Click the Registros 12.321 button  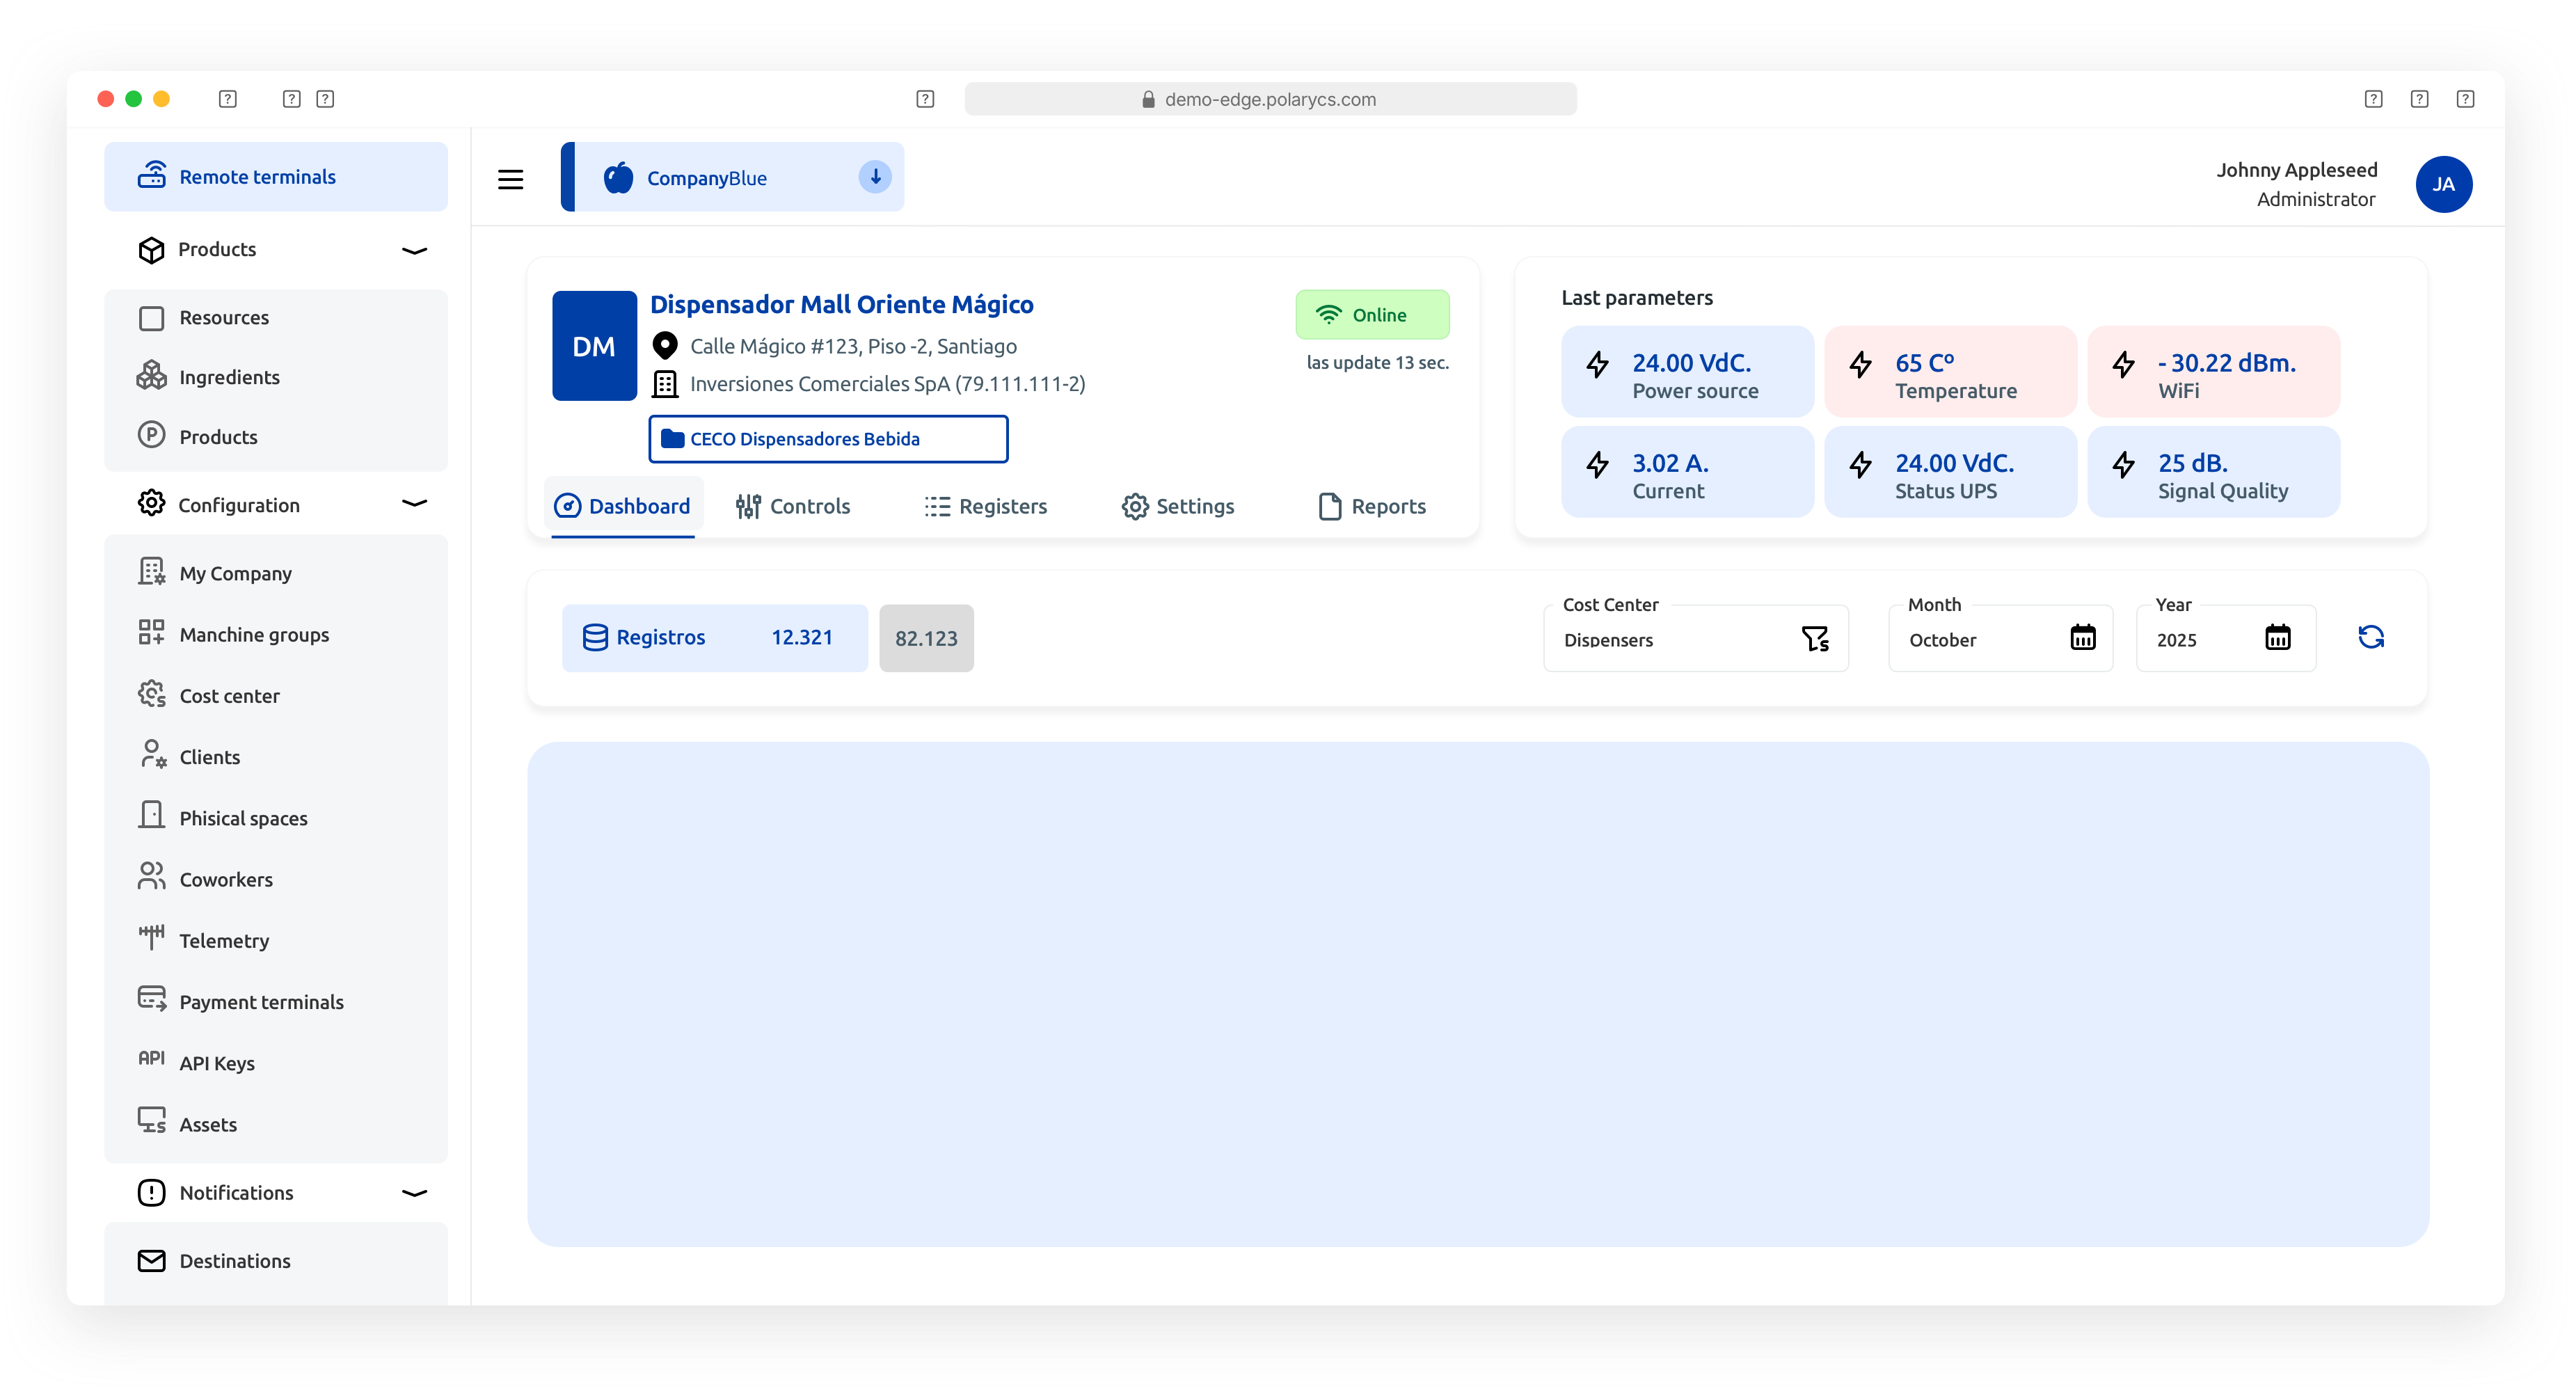coord(714,638)
